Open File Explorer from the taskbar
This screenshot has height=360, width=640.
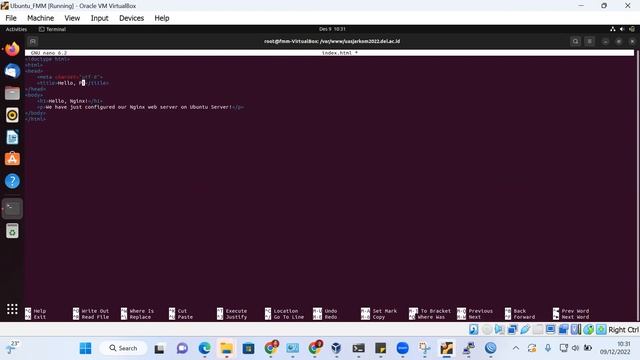point(226,348)
